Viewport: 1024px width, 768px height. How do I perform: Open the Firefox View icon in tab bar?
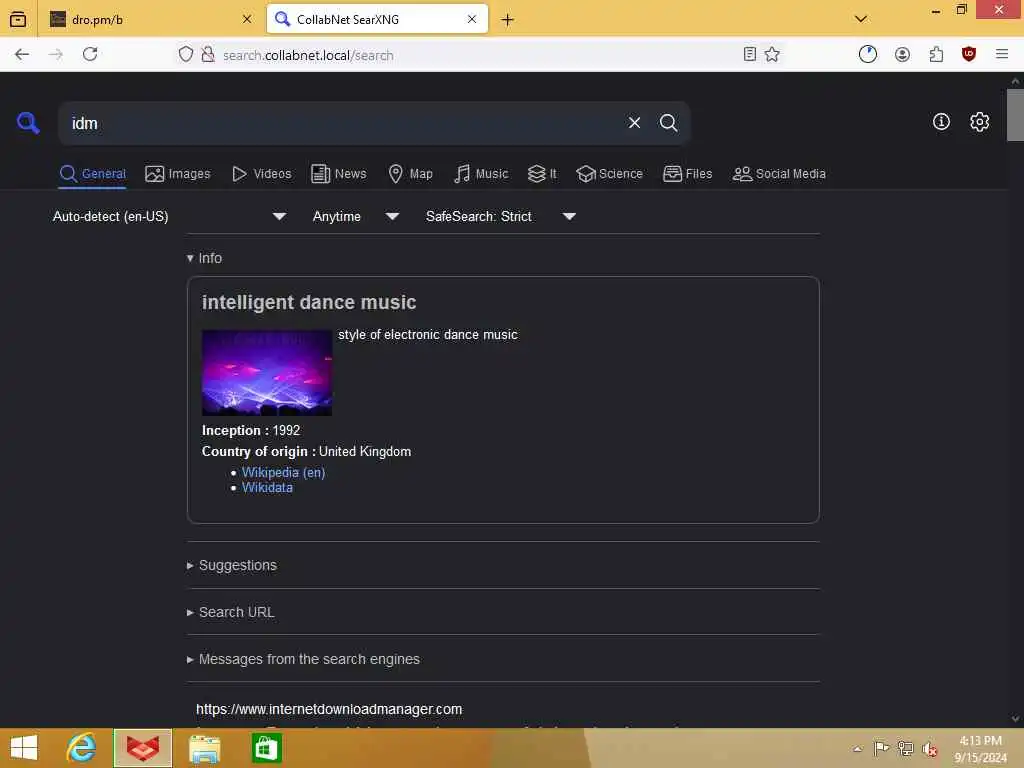[x=18, y=19]
